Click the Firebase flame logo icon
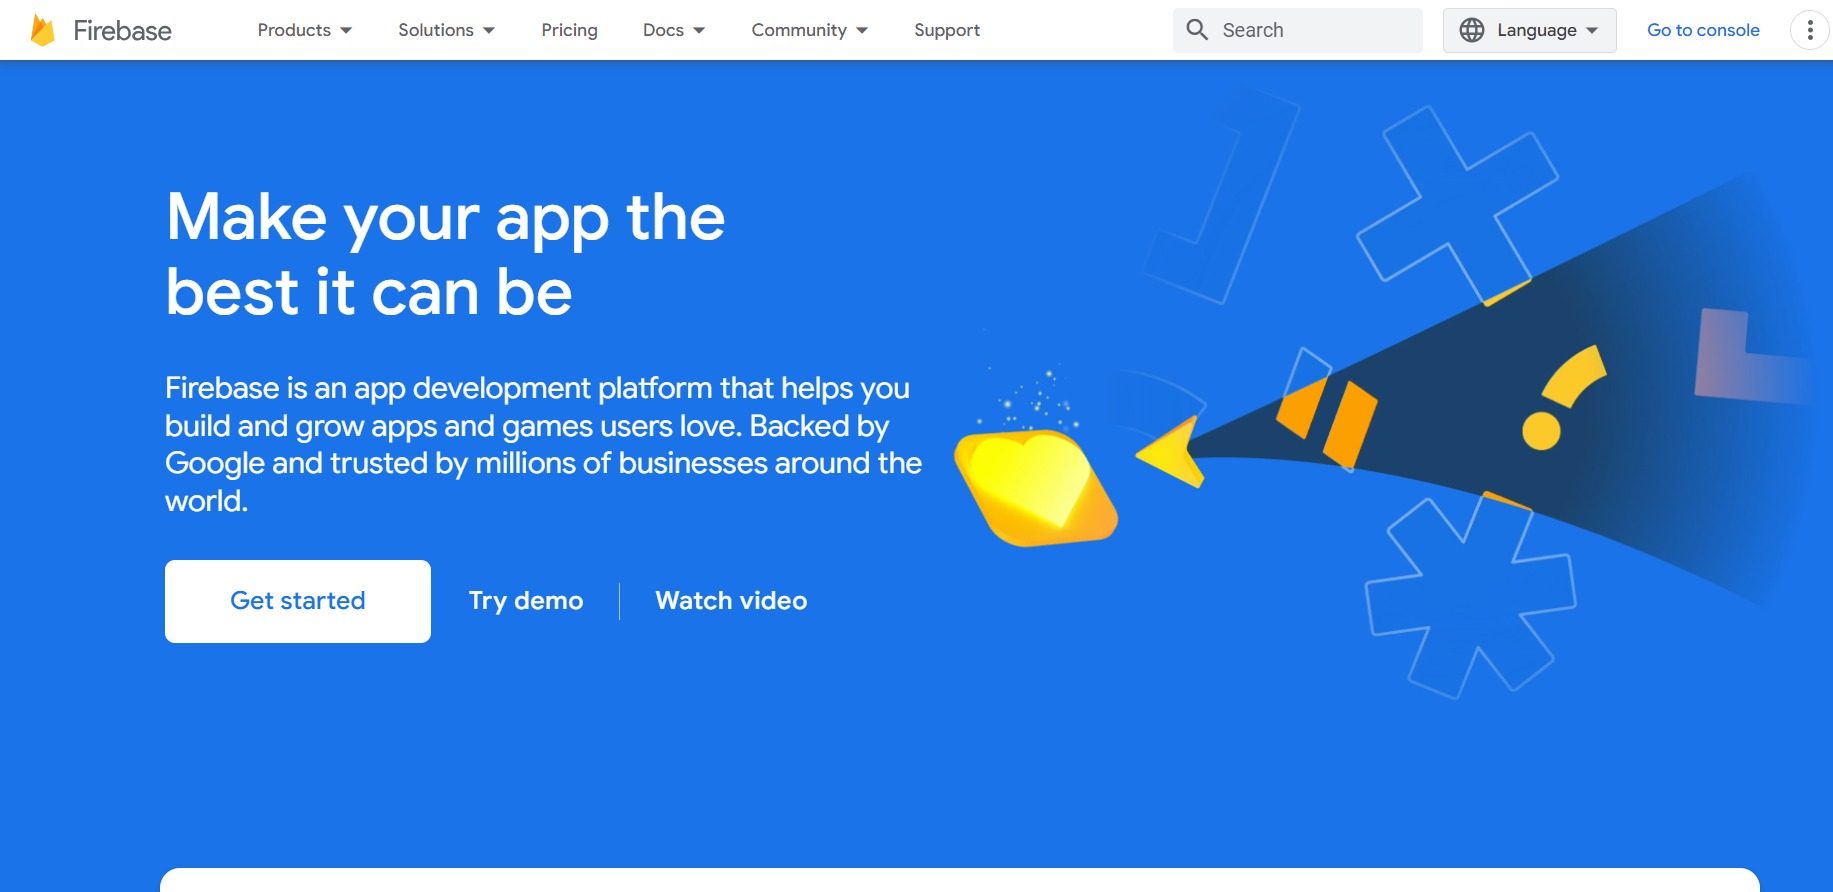 tap(43, 30)
